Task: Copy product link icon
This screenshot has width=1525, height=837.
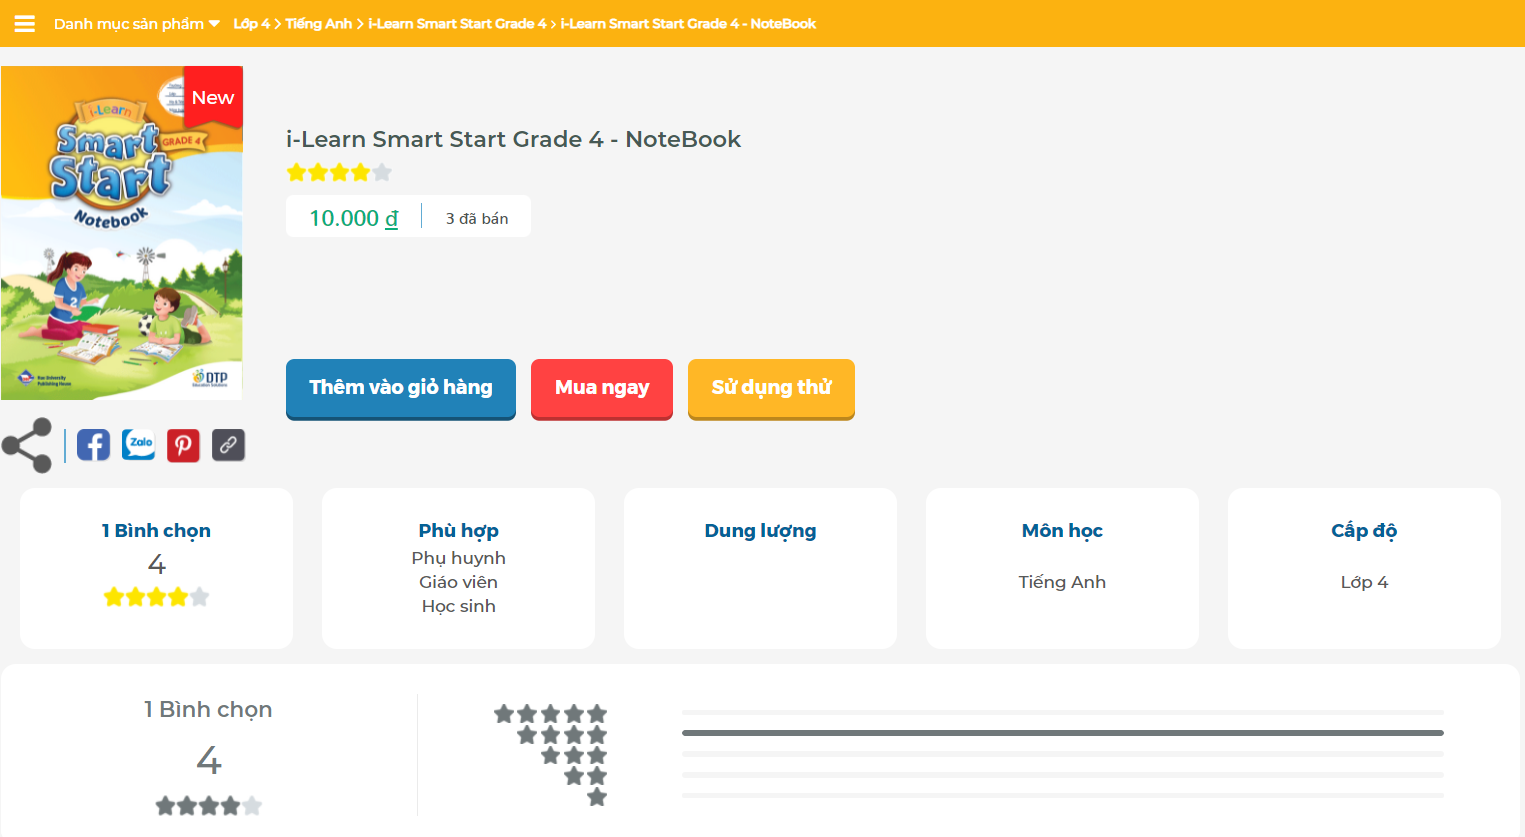Action: [x=228, y=445]
